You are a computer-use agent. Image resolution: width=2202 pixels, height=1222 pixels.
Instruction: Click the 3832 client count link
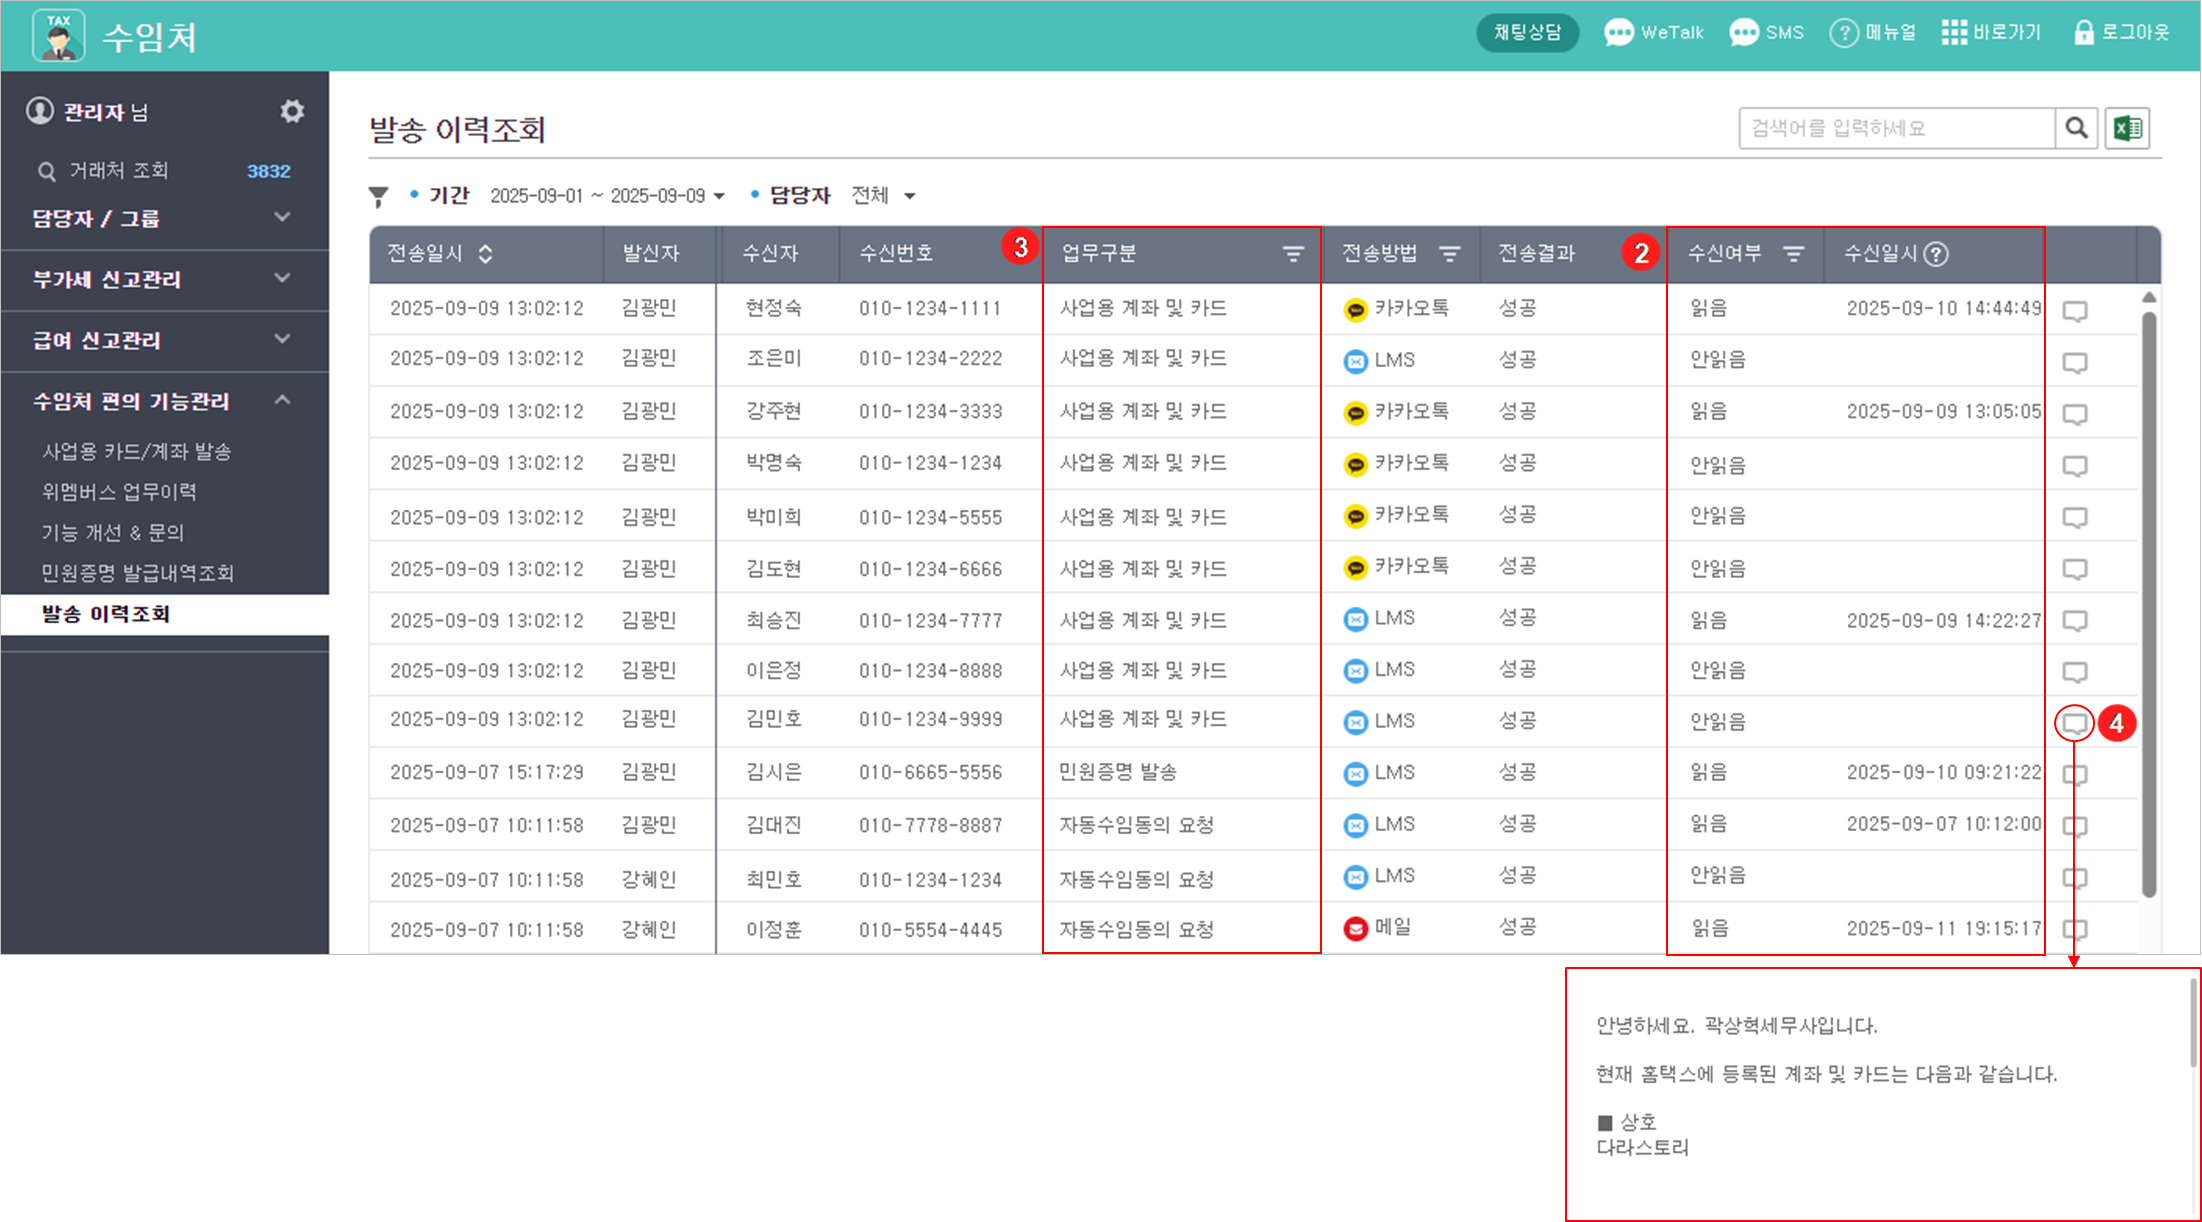click(x=268, y=171)
